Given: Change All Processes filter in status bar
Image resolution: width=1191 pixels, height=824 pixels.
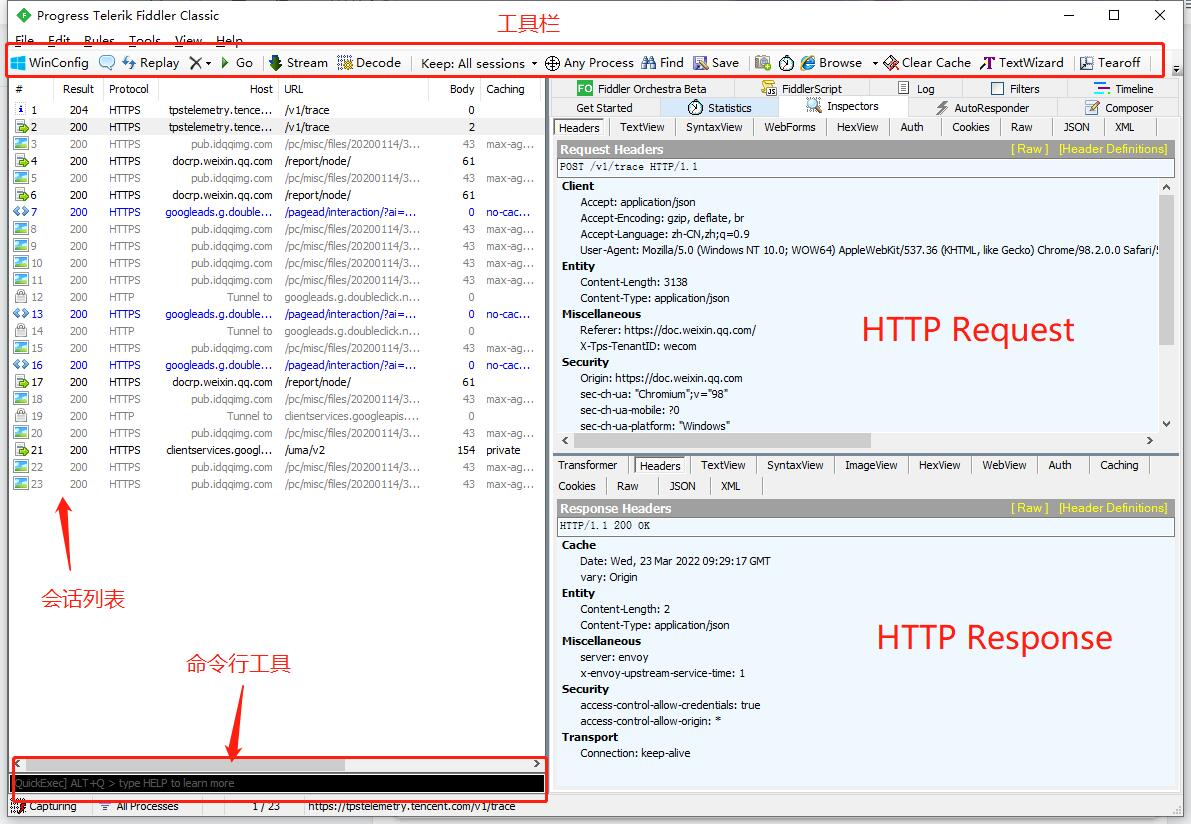Looking at the screenshot, I should (x=140, y=807).
